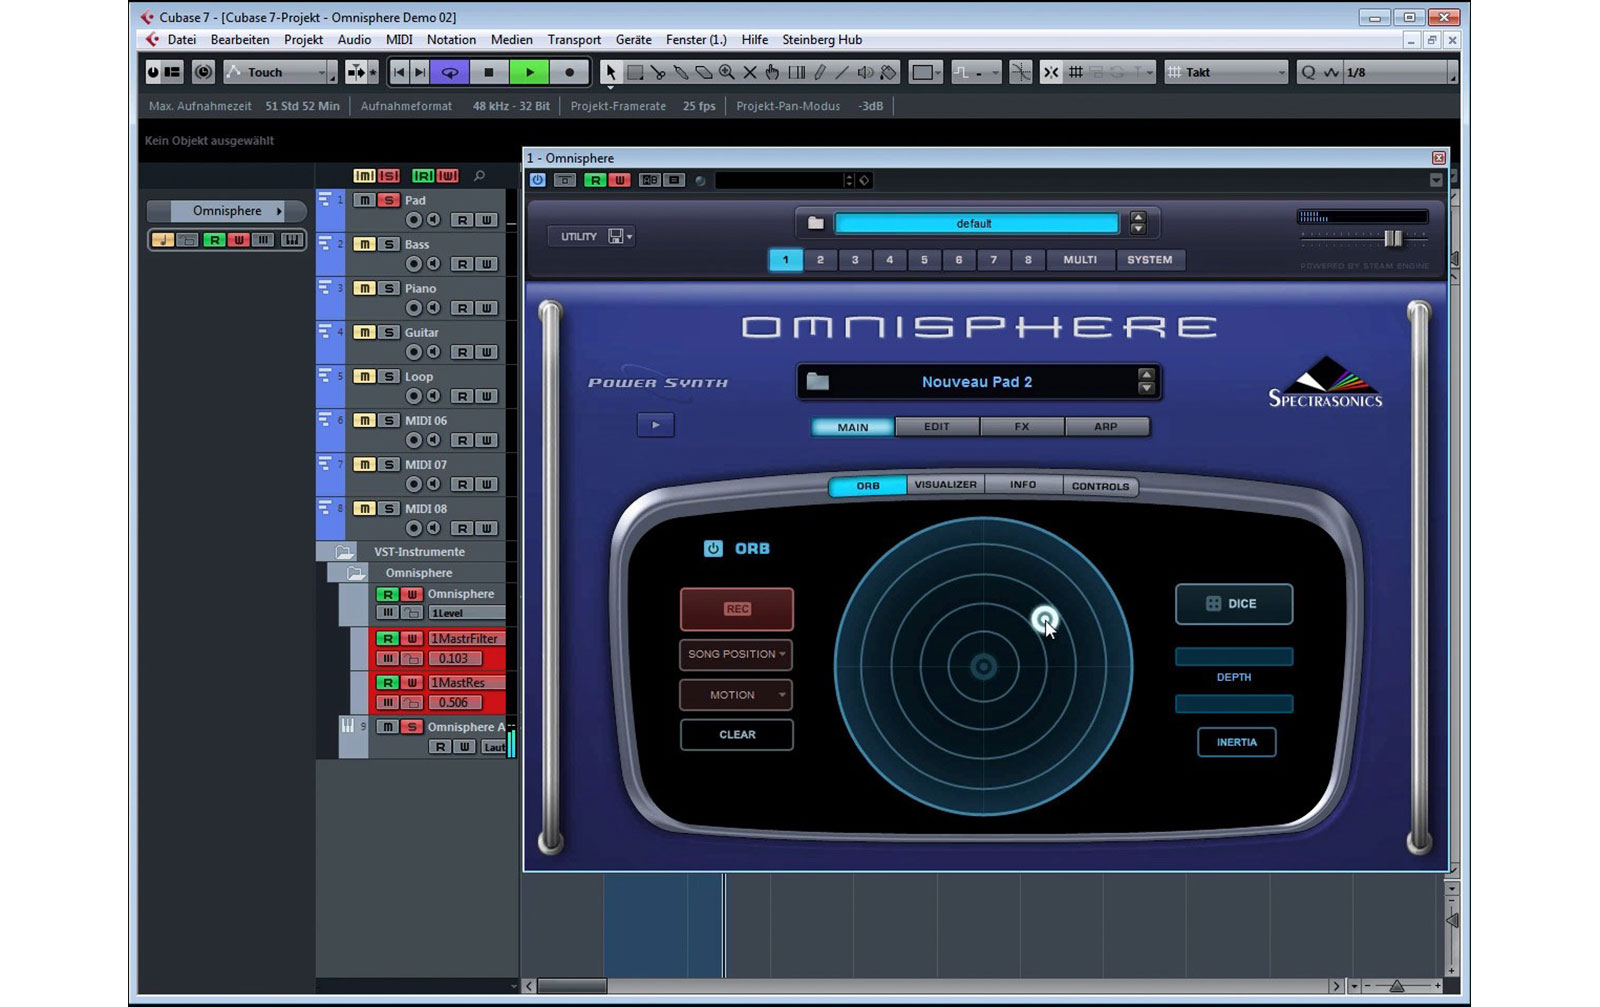Open the Transport menu
Image resolution: width=1600 pixels, height=1007 pixels.
pyautogui.click(x=574, y=40)
